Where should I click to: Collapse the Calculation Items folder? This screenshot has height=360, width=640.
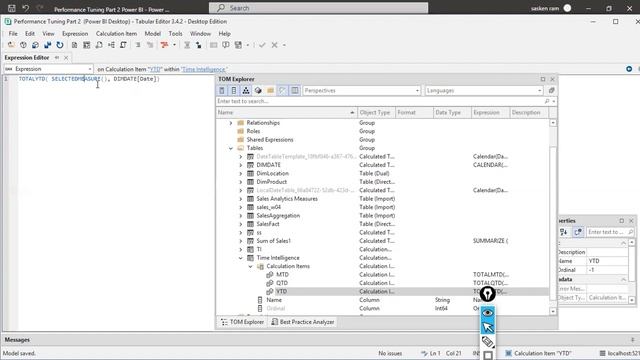click(x=251, y=266)
